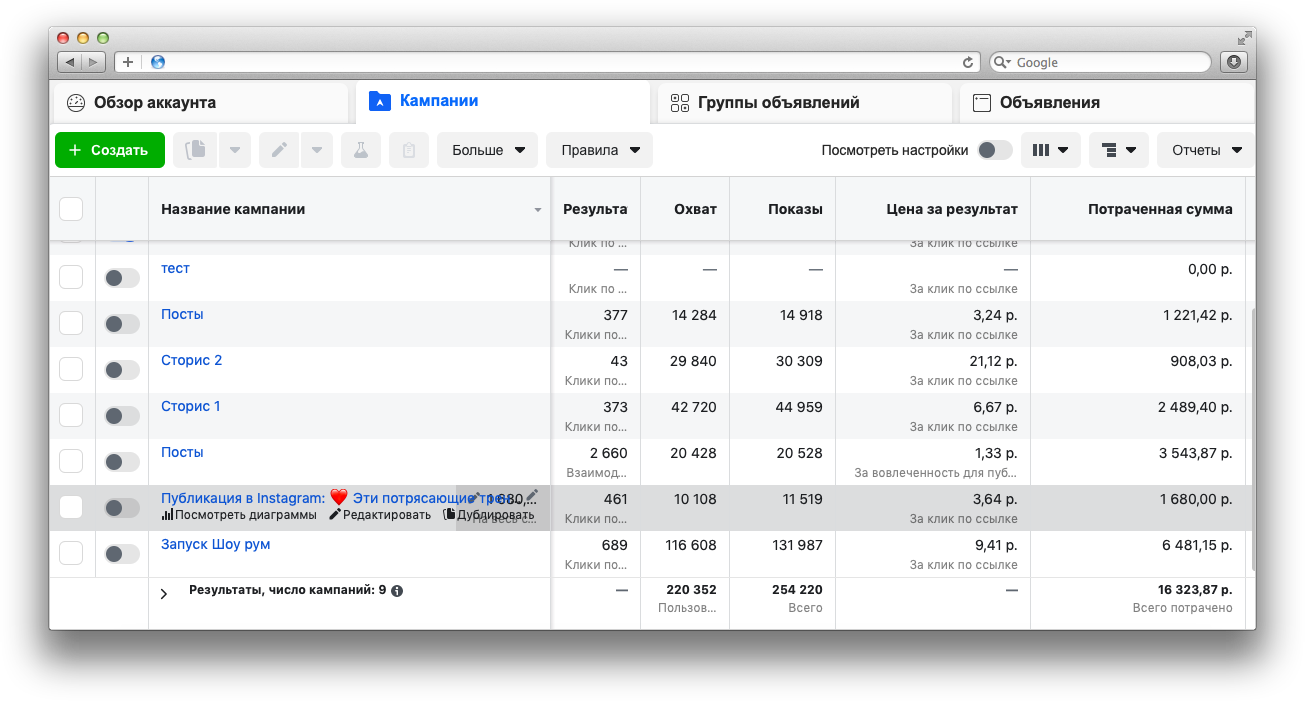Viewport: 1305px width, 701px height.
Task: Open the browser downloads button
Action: coord(1233,62)
